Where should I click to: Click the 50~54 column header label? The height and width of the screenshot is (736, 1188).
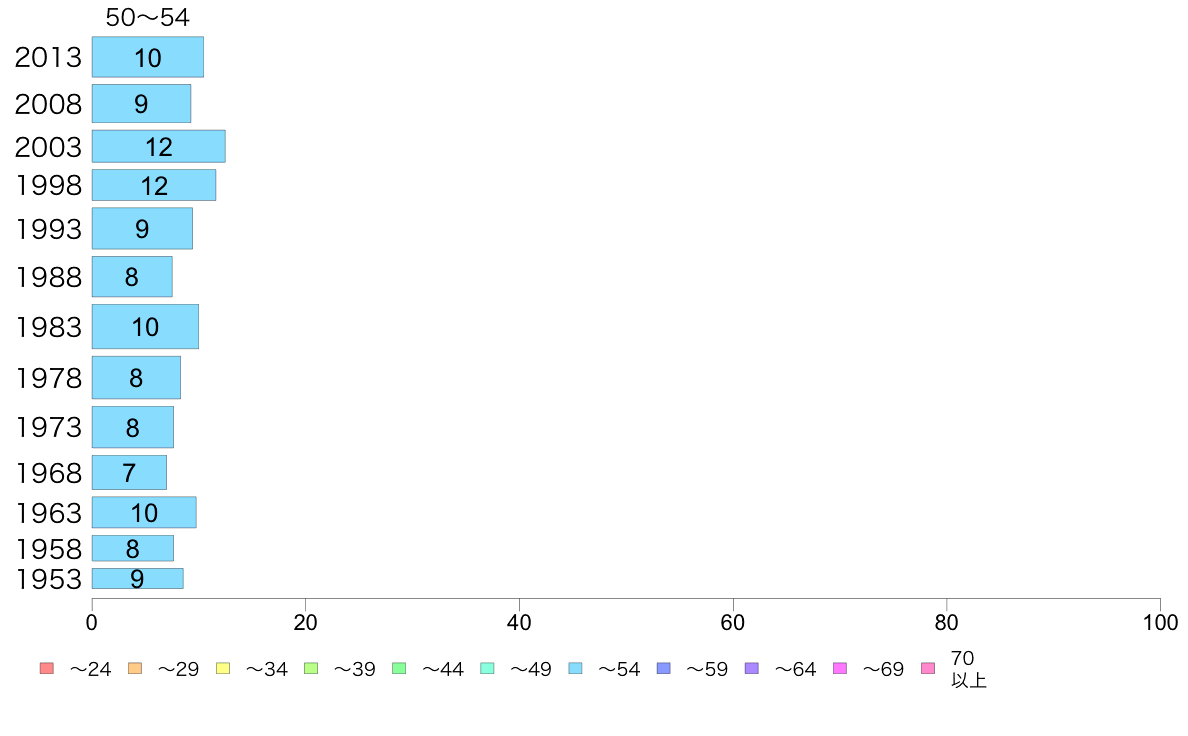point(147,17)
